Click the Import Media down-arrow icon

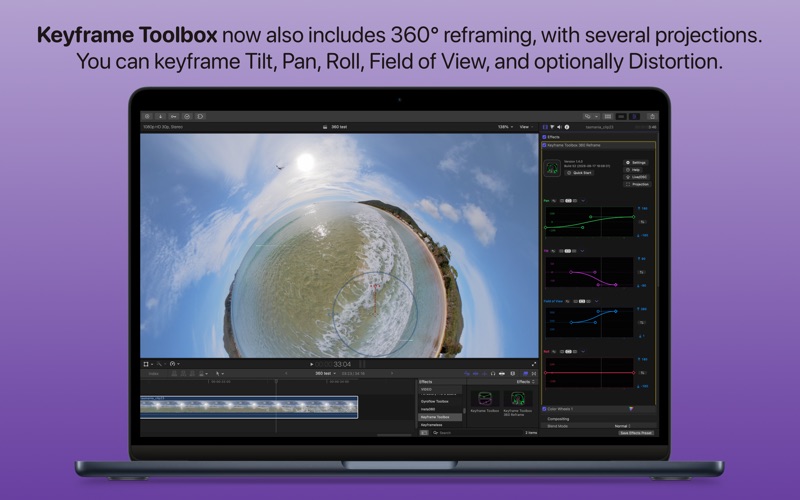pos(160,116)
